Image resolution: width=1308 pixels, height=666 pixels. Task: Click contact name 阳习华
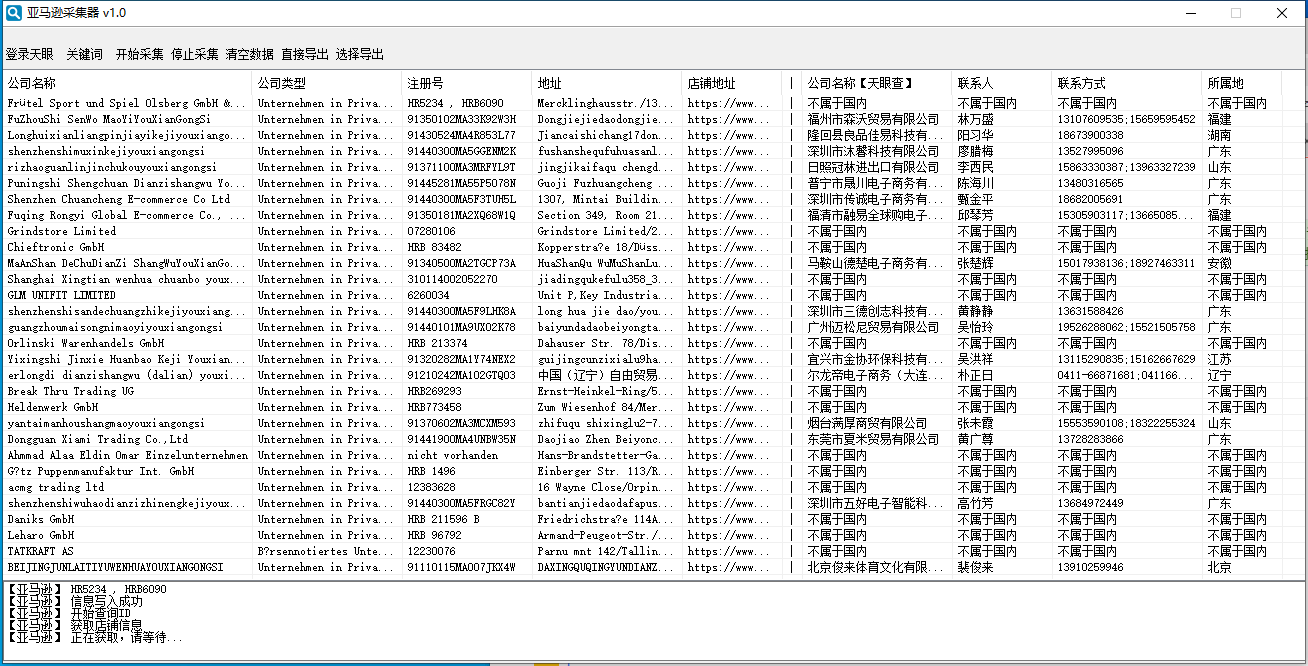click(976, 135)
